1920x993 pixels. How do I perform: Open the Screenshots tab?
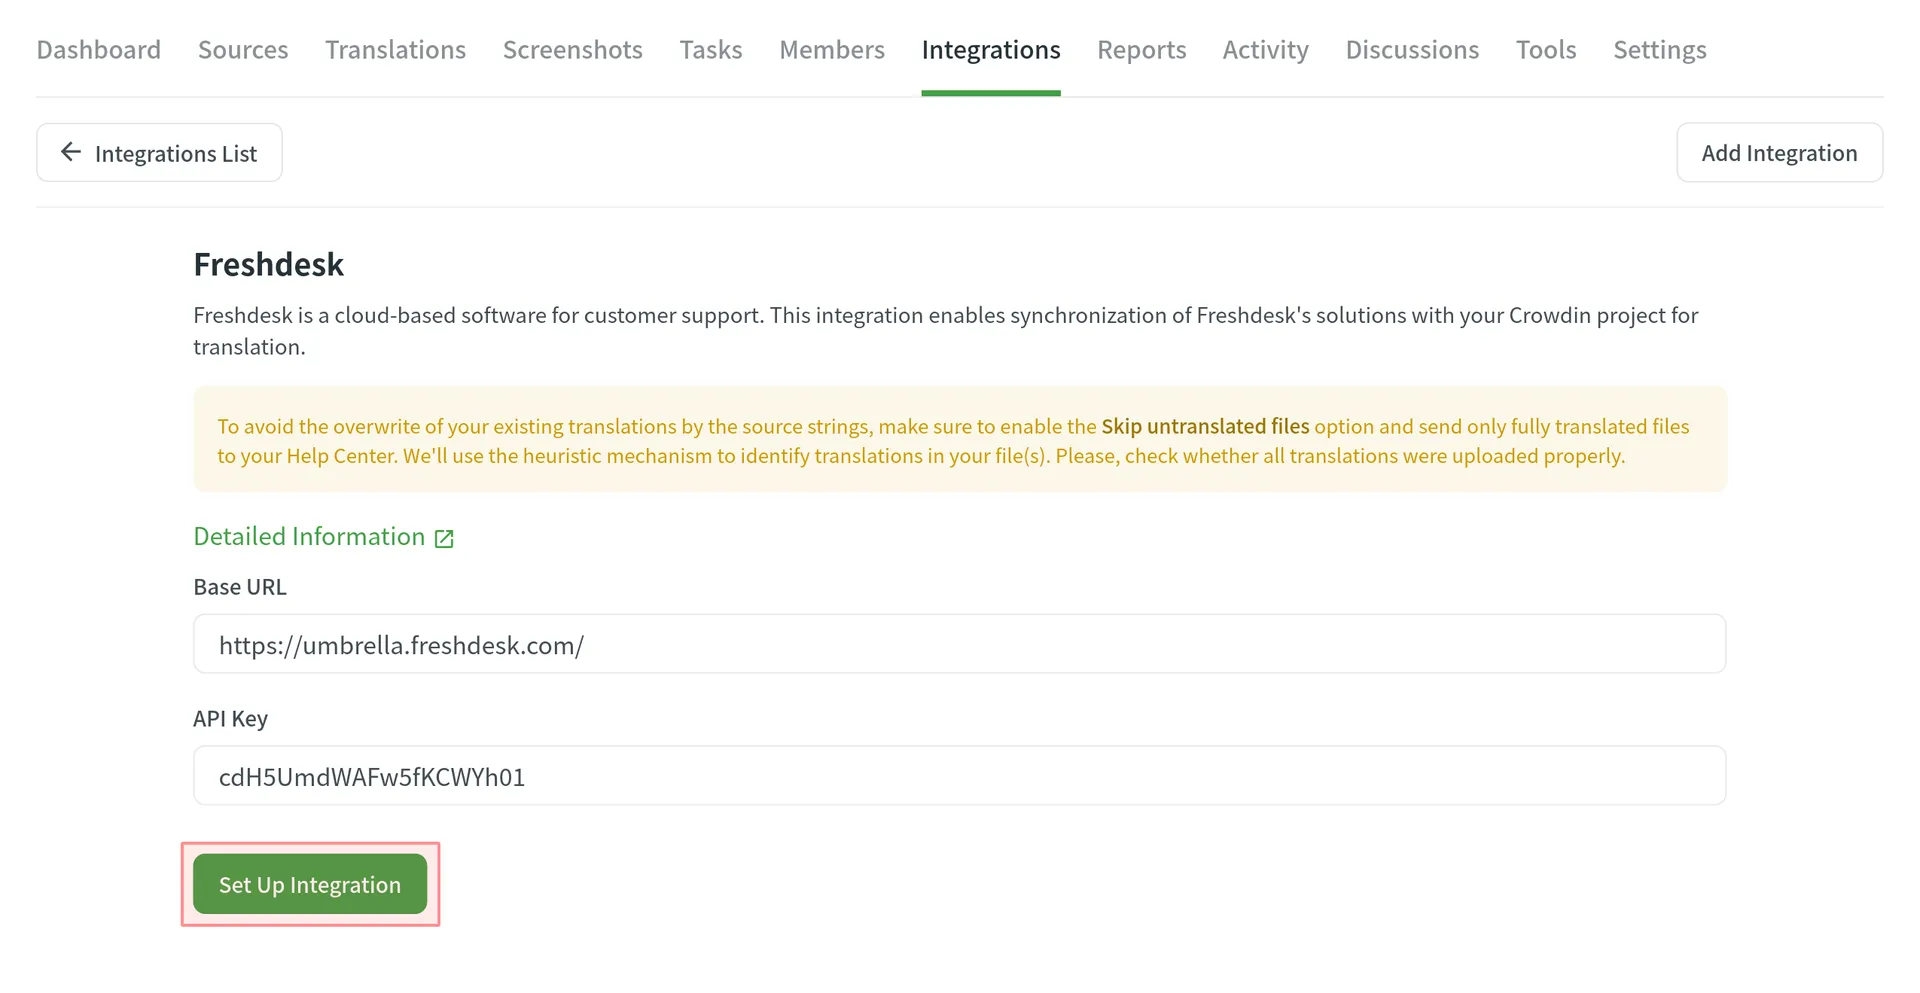572,50
